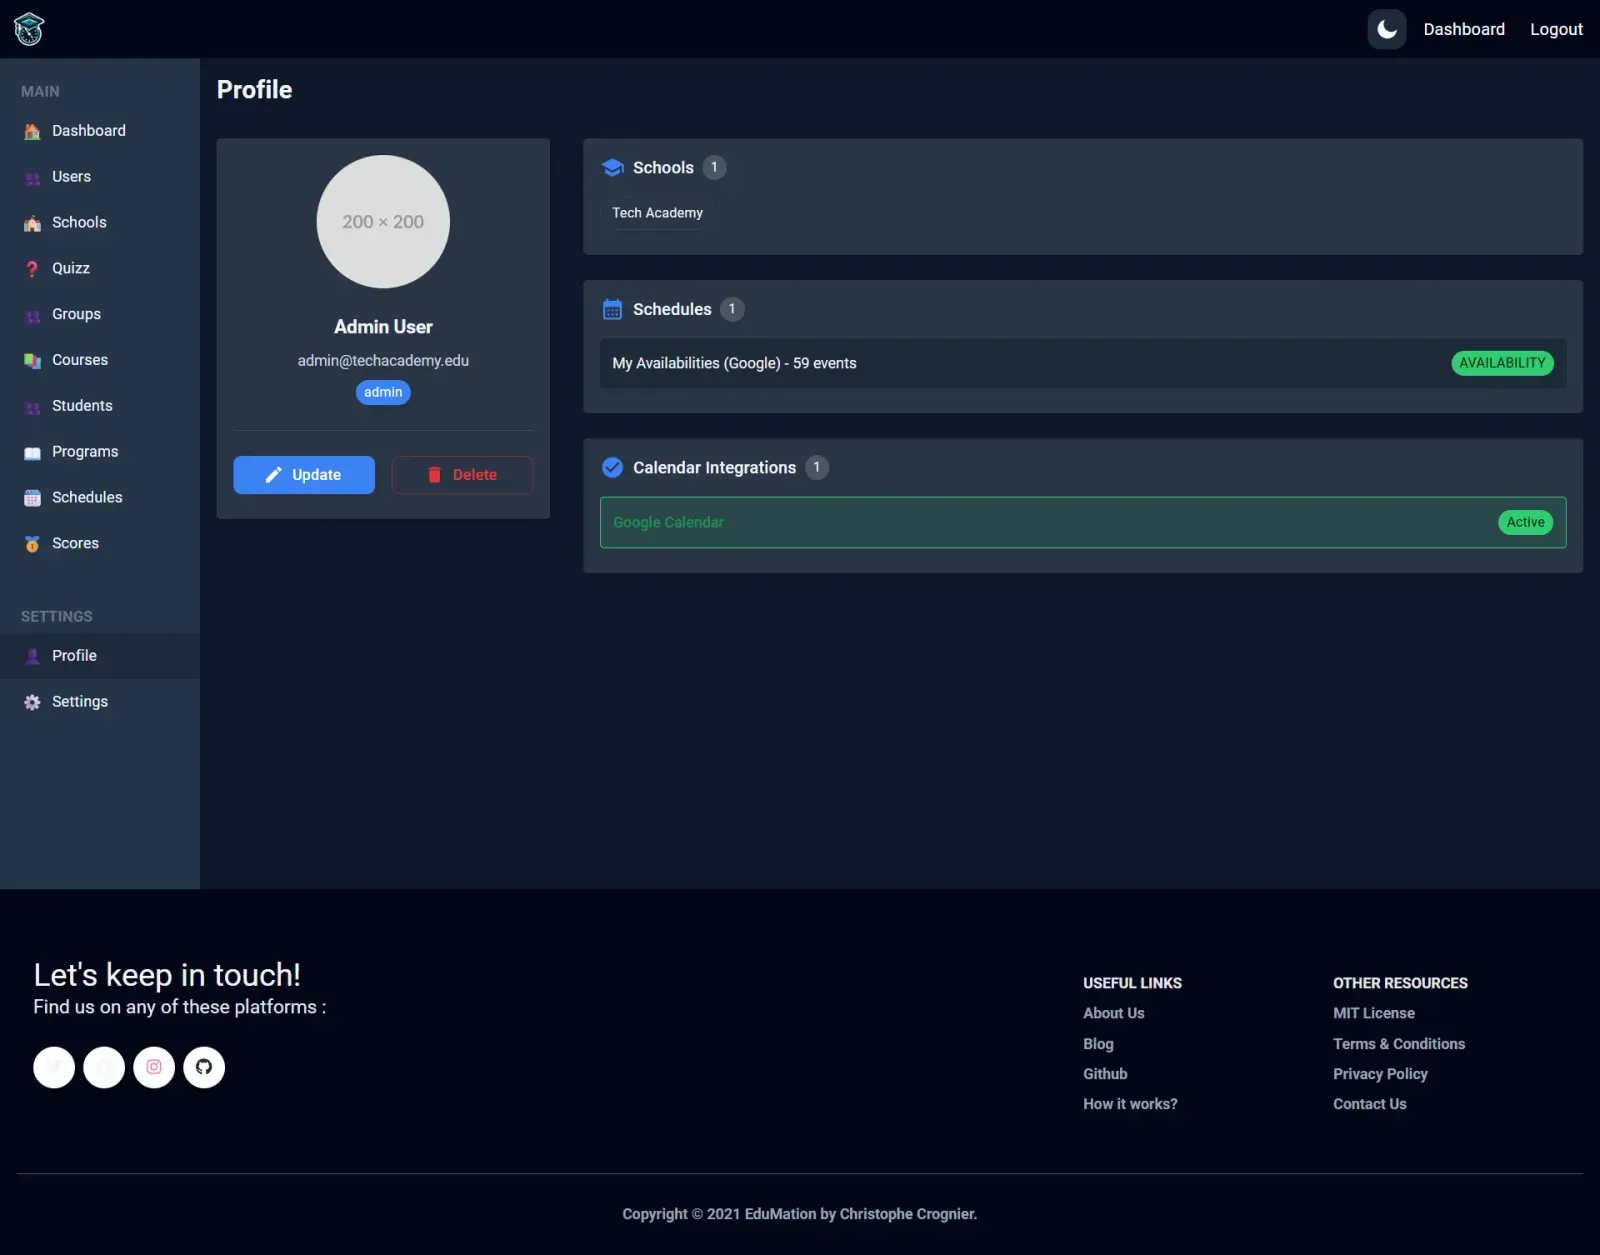Image resolution: width=1600 pixels, height=1255 pixels.
Task: Click the Students icon in sidebar
Action: coord(32,406)
